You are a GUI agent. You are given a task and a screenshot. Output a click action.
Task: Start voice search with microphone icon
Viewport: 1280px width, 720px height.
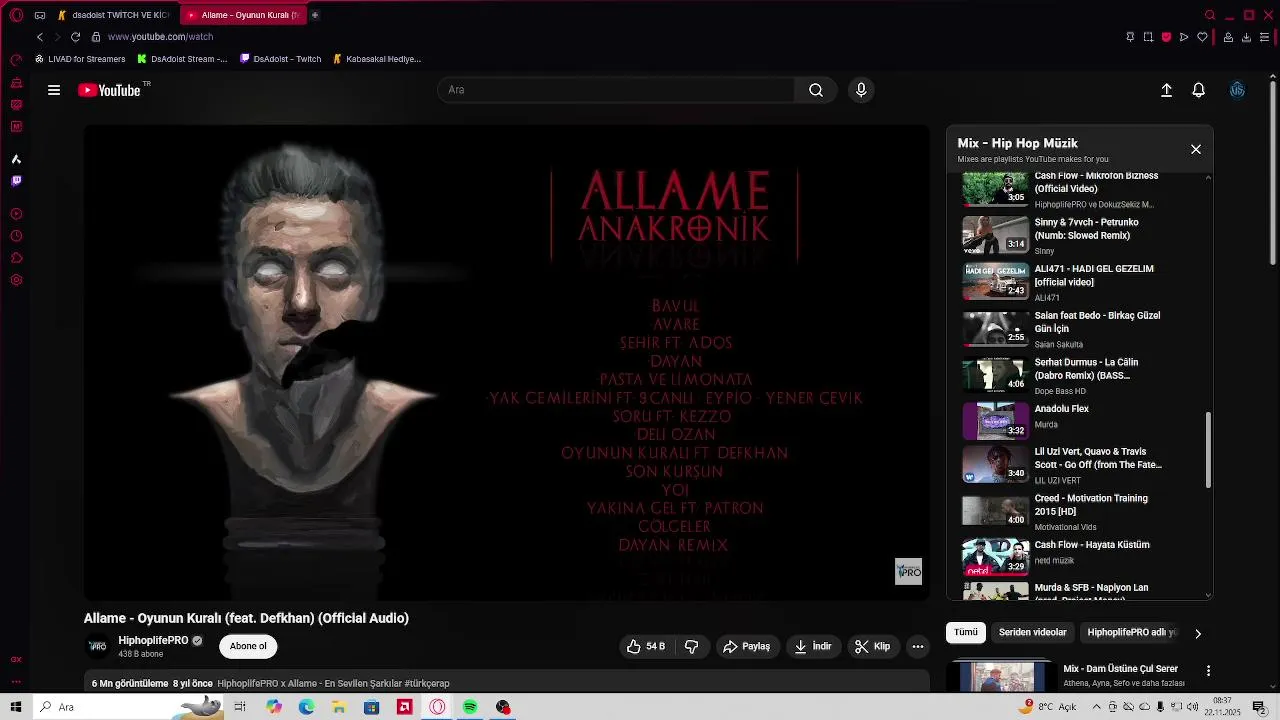pyautogui.click(x=861, y=90)
